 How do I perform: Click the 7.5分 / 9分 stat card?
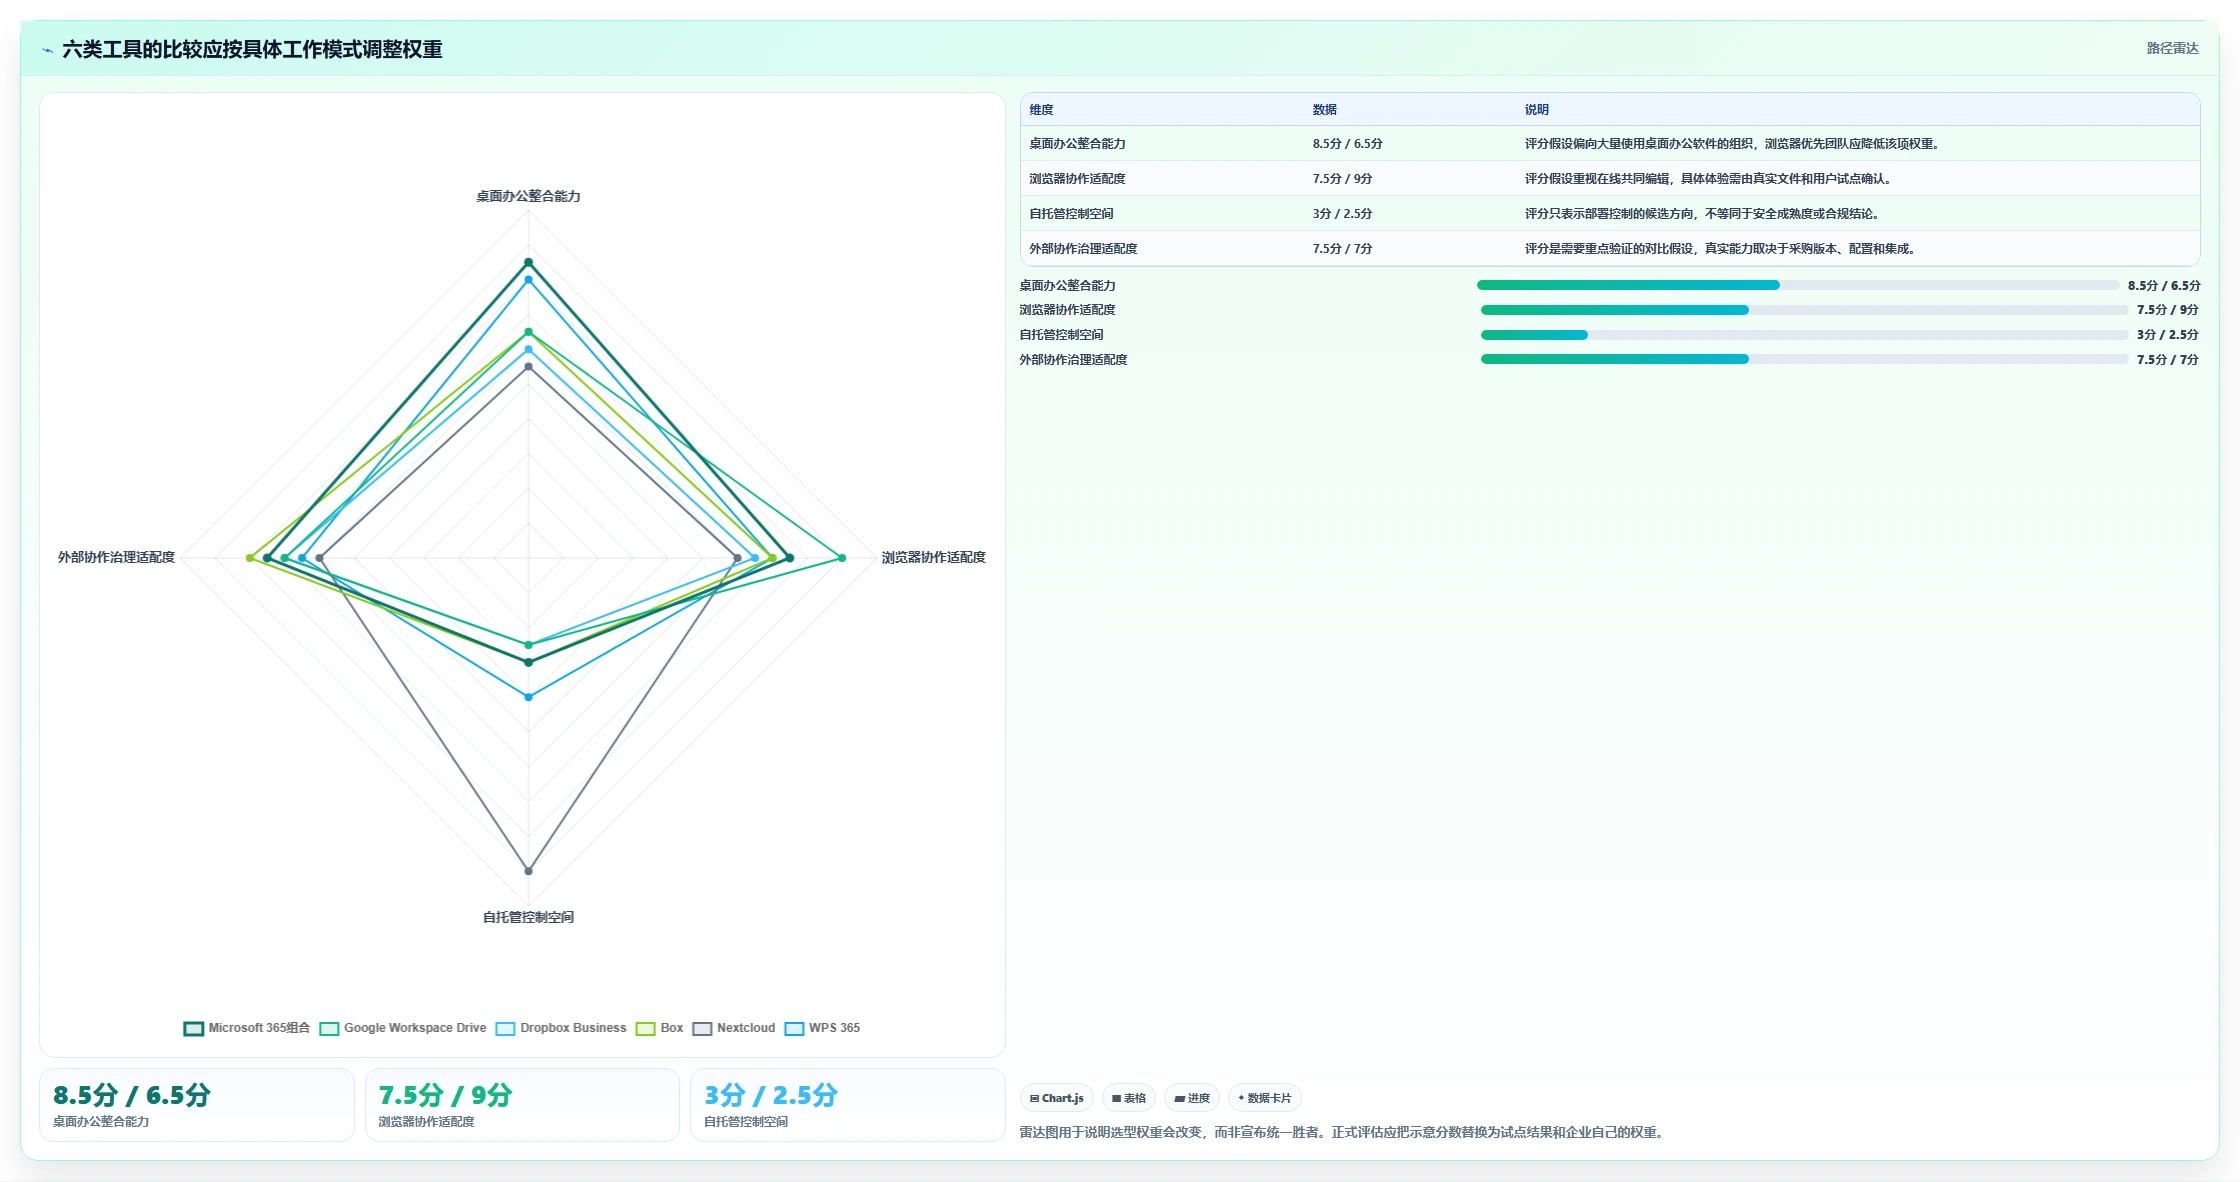click(522, 1105)
